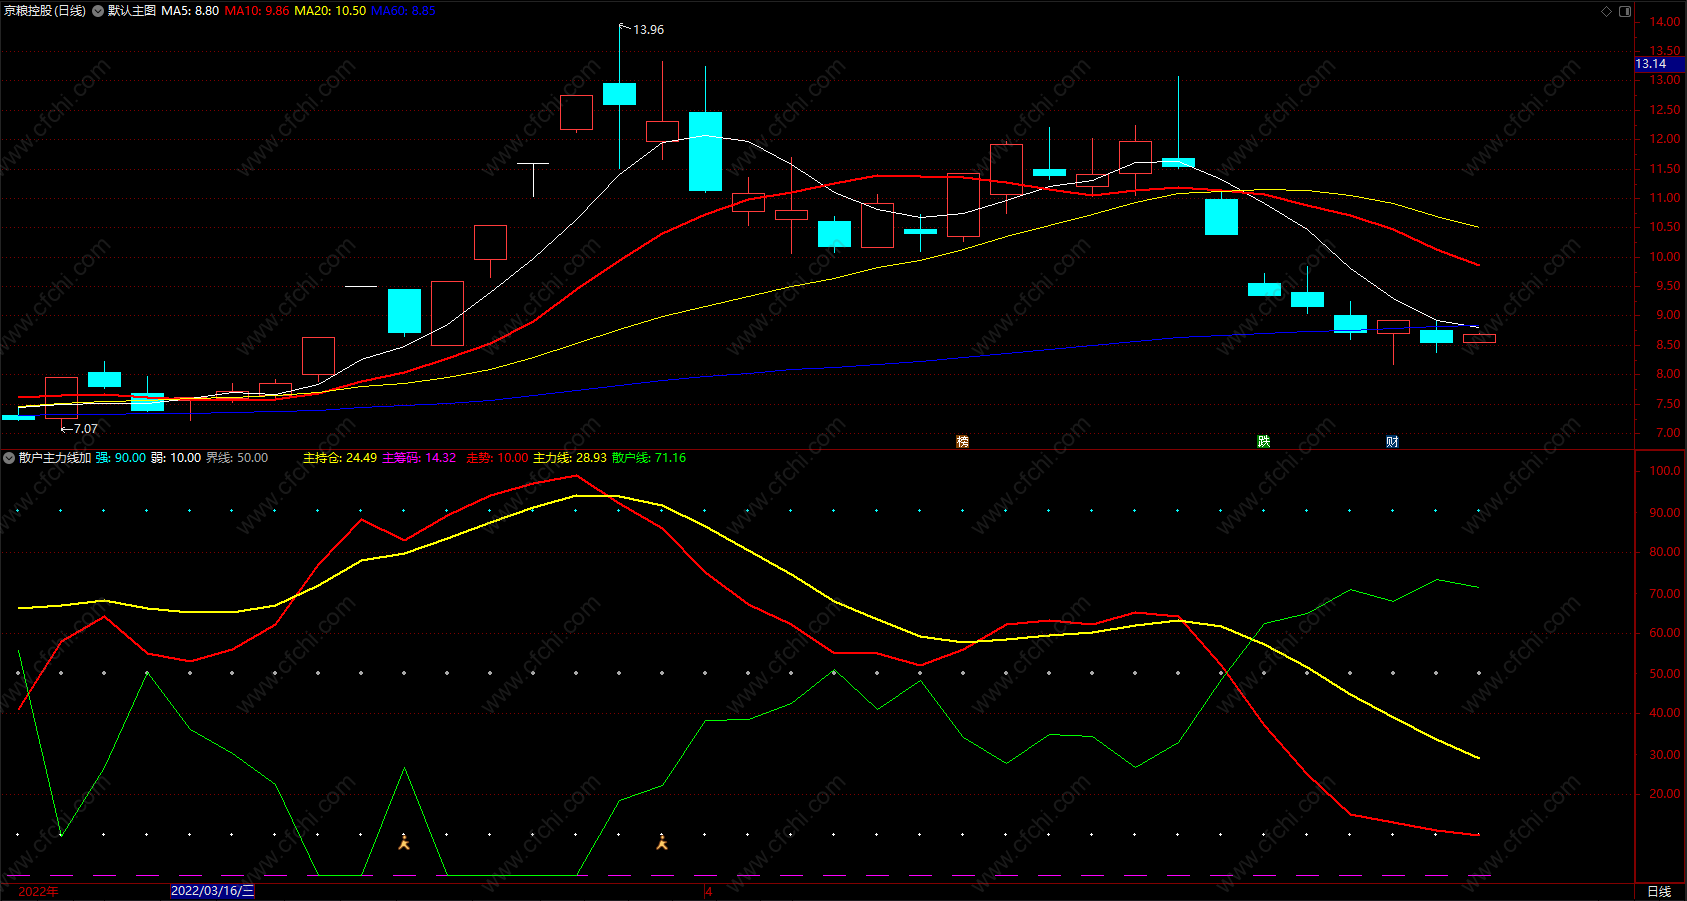This screenshot has width=1687, height=901.
Task: Click the 散户主力线加 indicator name
Action: (x=55, y=458)
